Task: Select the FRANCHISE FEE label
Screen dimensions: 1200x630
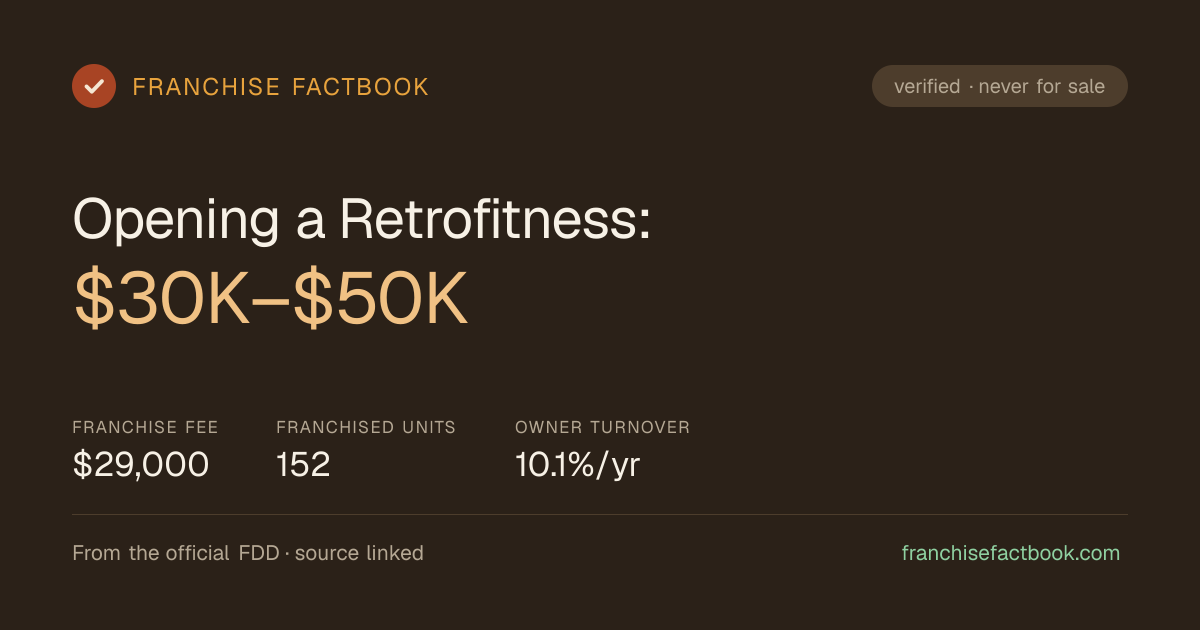Action: [145, 427]
